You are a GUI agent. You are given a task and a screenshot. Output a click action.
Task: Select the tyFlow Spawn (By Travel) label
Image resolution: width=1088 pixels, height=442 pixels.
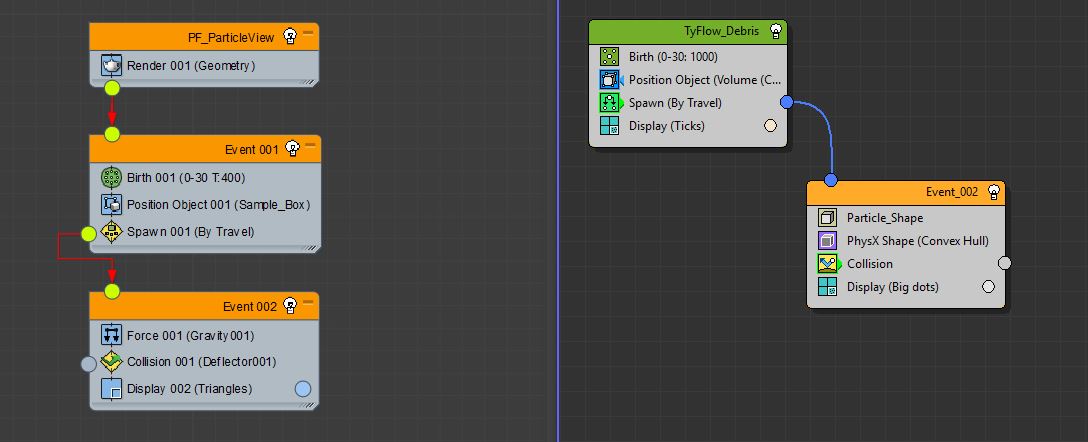pos(675,103)
